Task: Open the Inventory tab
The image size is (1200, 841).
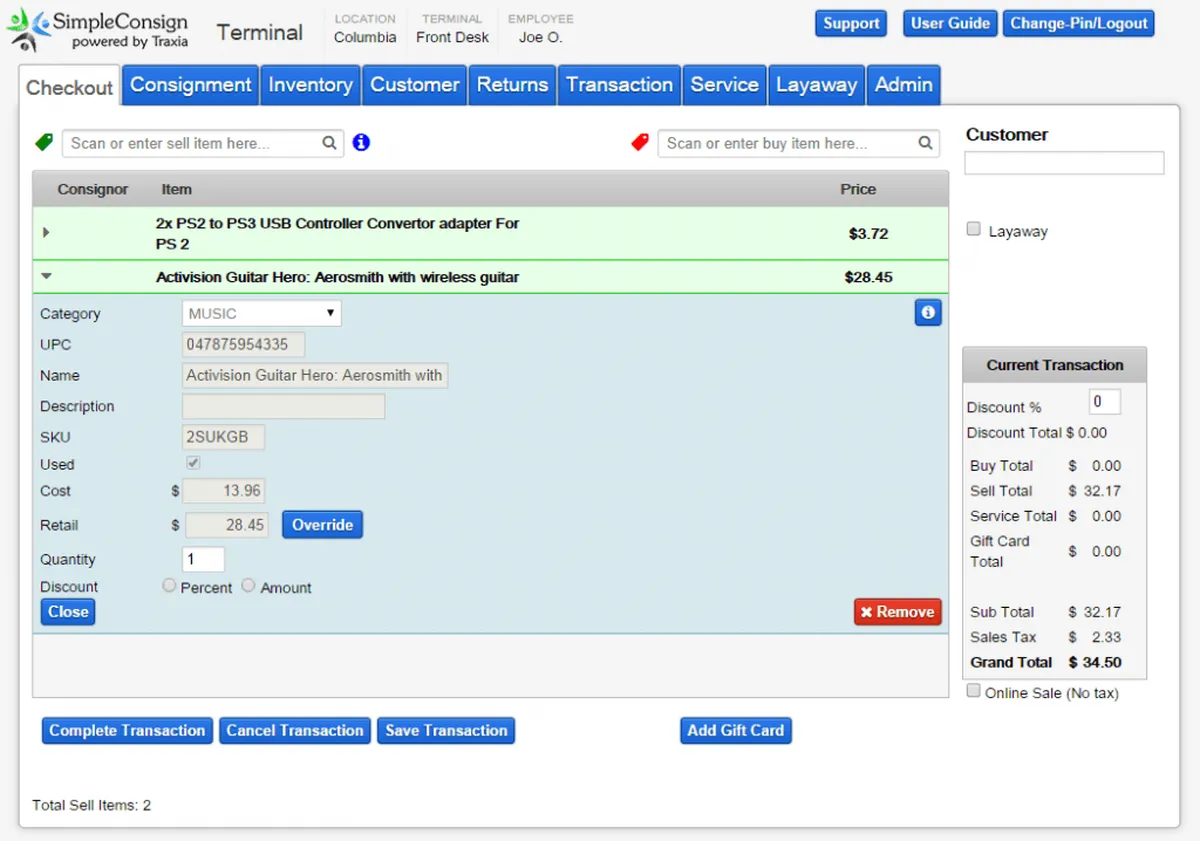Action: (x=310, y=85)
